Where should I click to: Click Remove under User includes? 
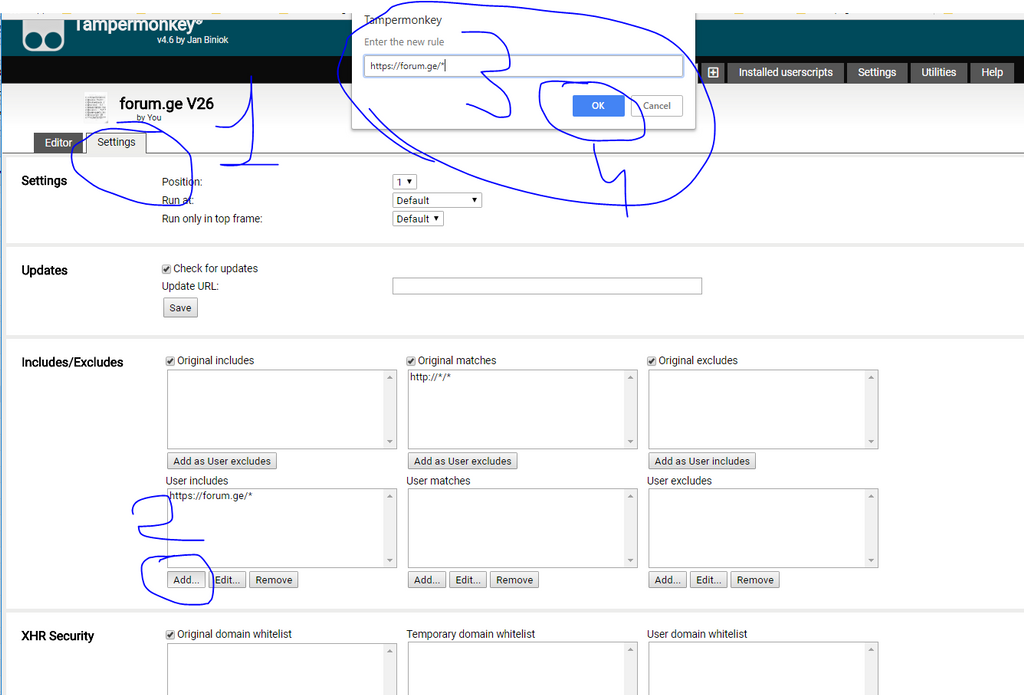coord(274,580)
